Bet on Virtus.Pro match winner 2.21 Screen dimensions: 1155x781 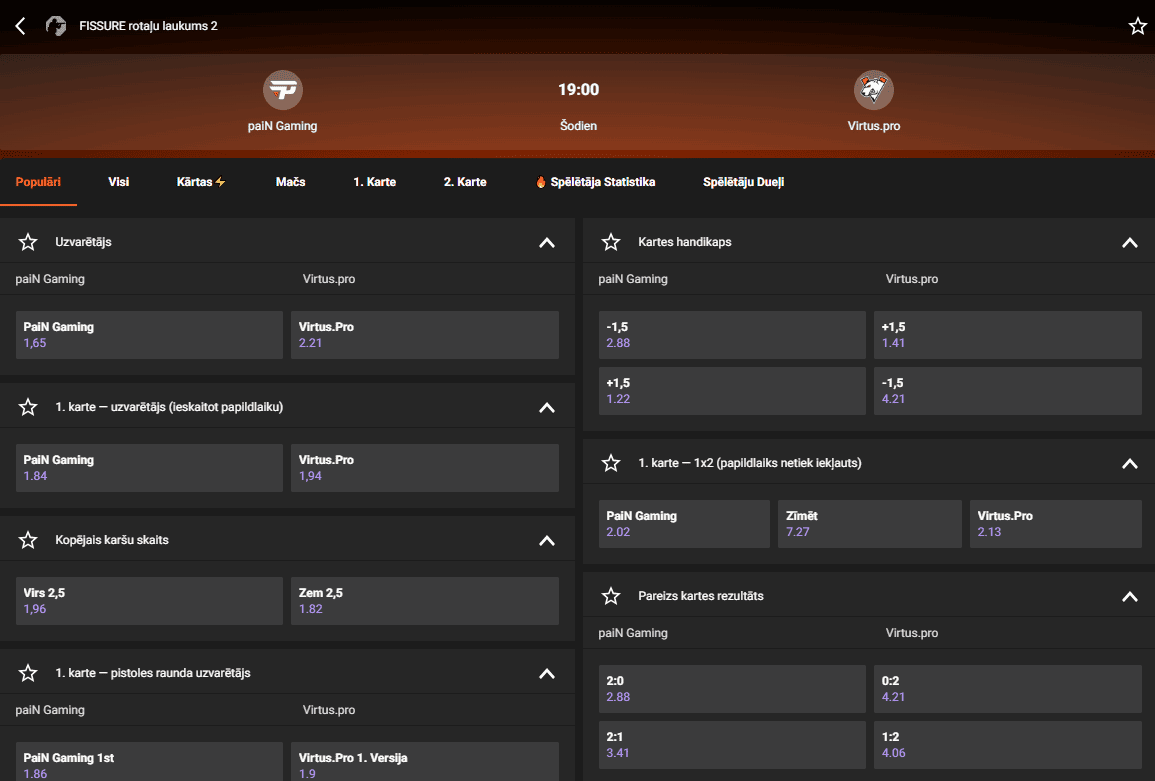point(425,335)
